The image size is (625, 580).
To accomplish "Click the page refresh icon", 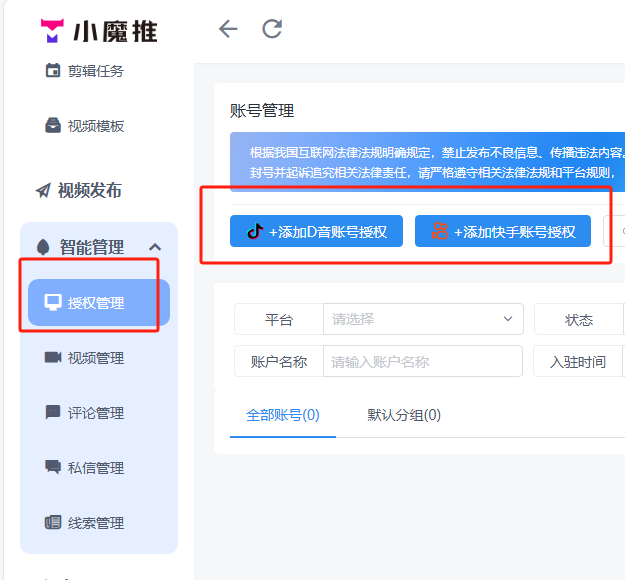I will coord(272,29).
